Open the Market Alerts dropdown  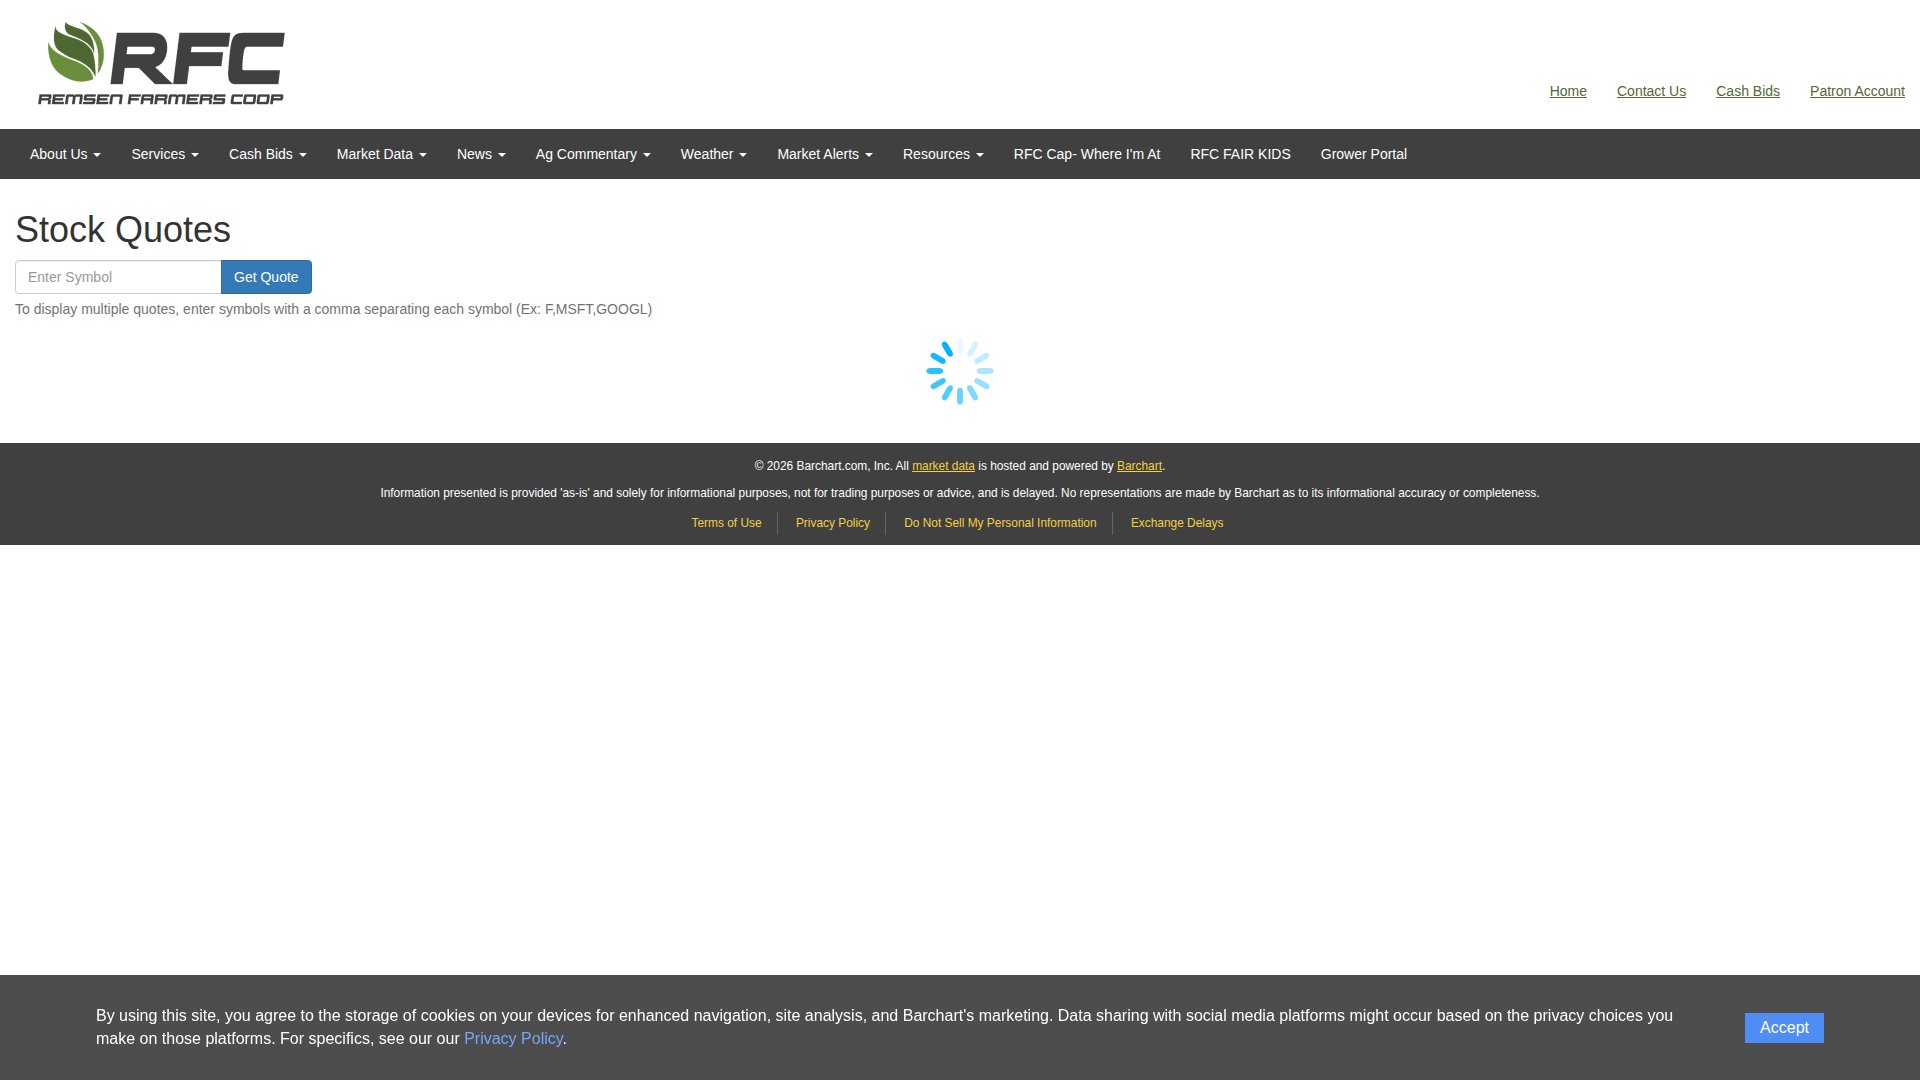pos(824,154)
